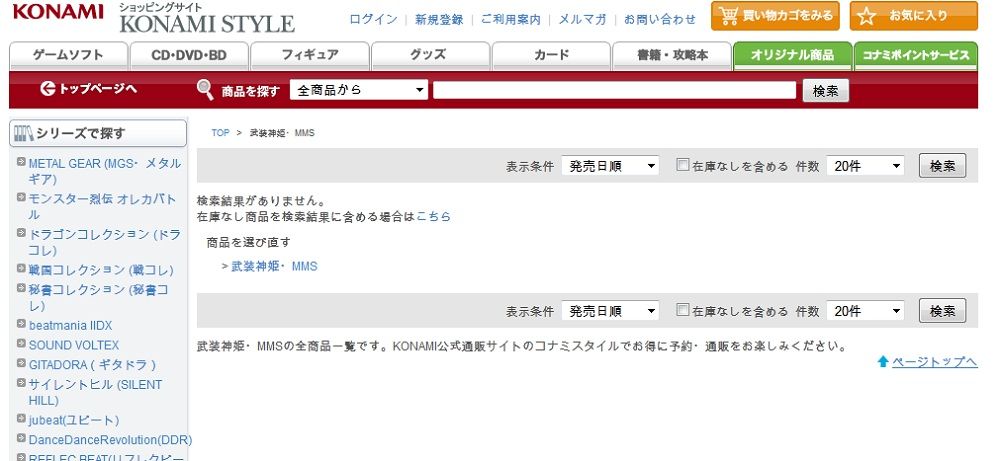Open lower 20件 count dropdown
The image size is (1000, 461).
pyautogui.click(x=865, y=311)
